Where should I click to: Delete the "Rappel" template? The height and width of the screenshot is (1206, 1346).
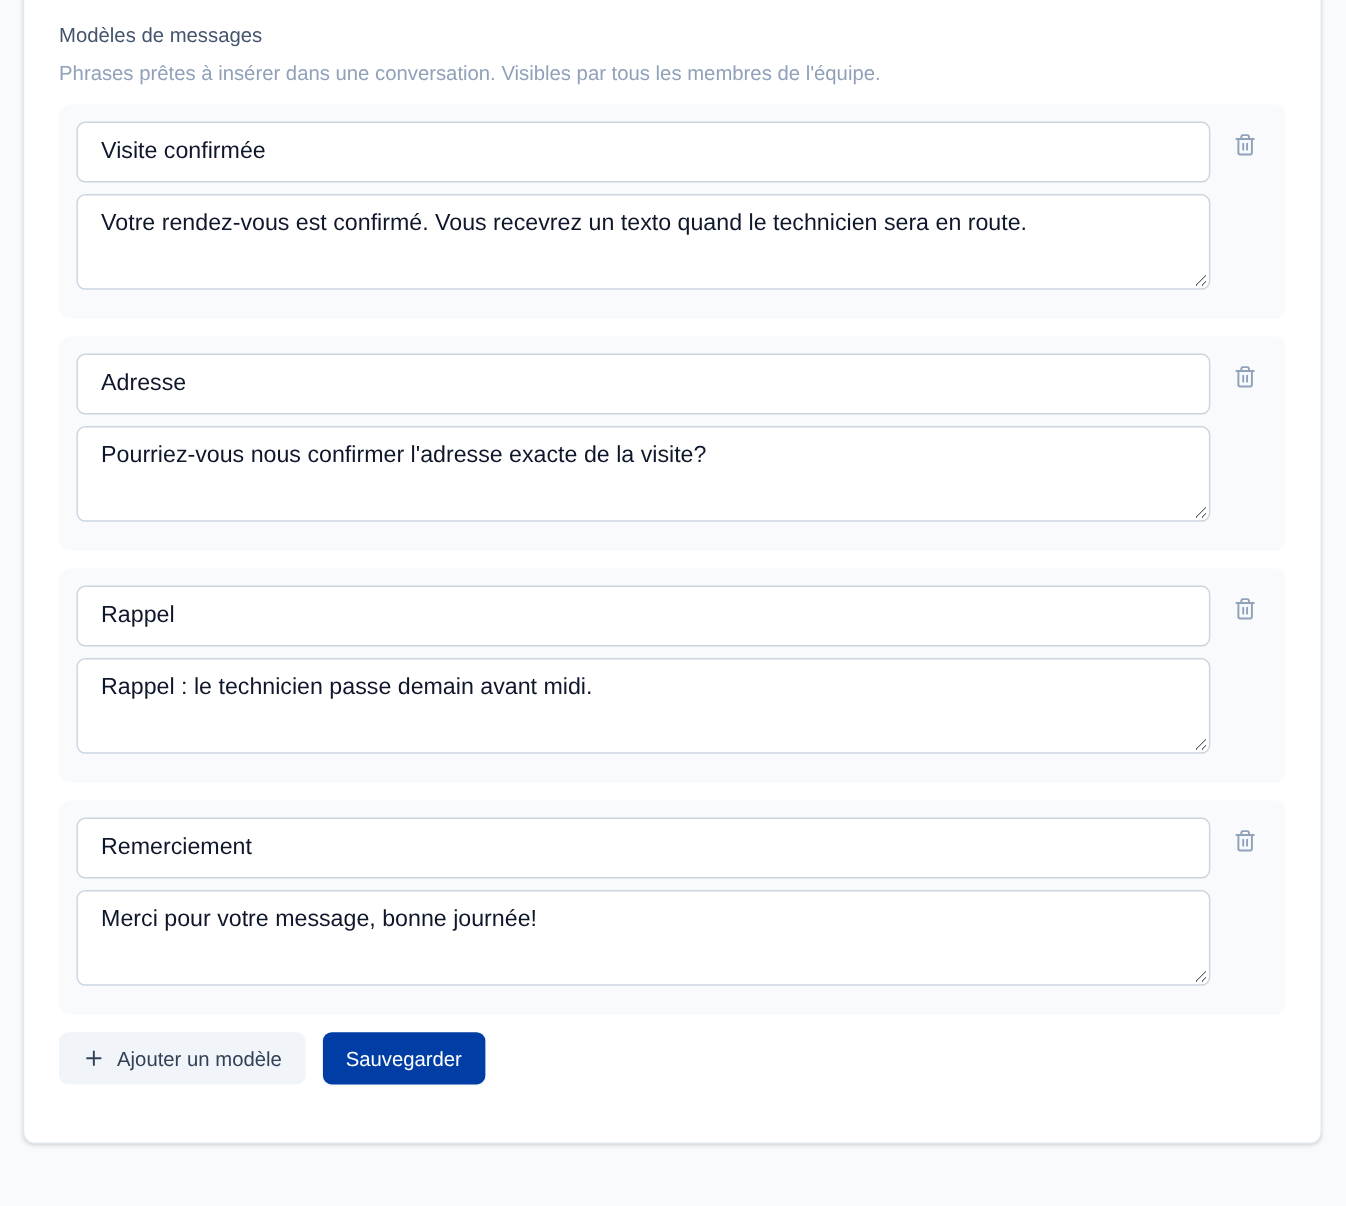[x=1245, y=609]
